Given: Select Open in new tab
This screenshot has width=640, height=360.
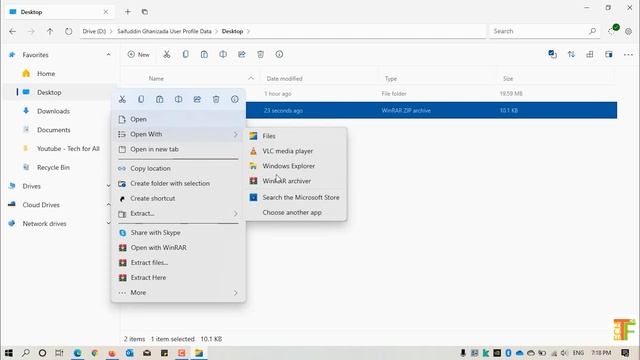Looking at the screenshot, I should pyautogui.click(x=178, y=149).
